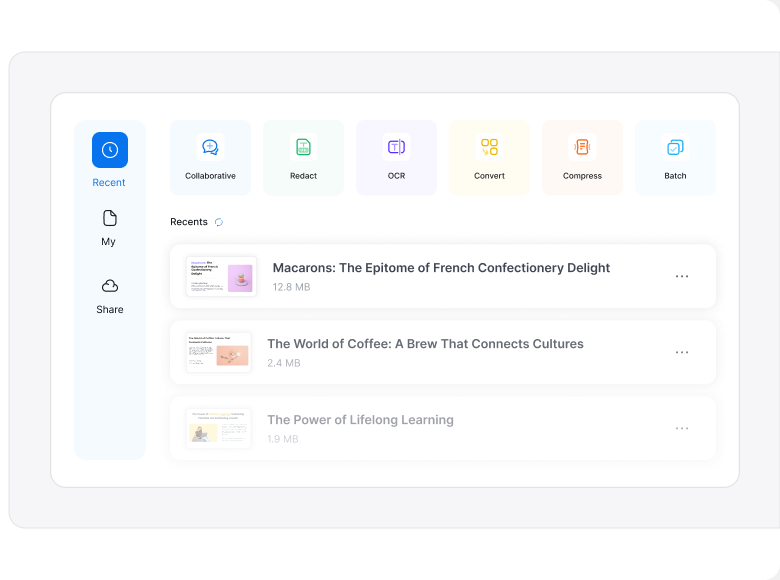Click the Recents heading text

tap(189, 222)
